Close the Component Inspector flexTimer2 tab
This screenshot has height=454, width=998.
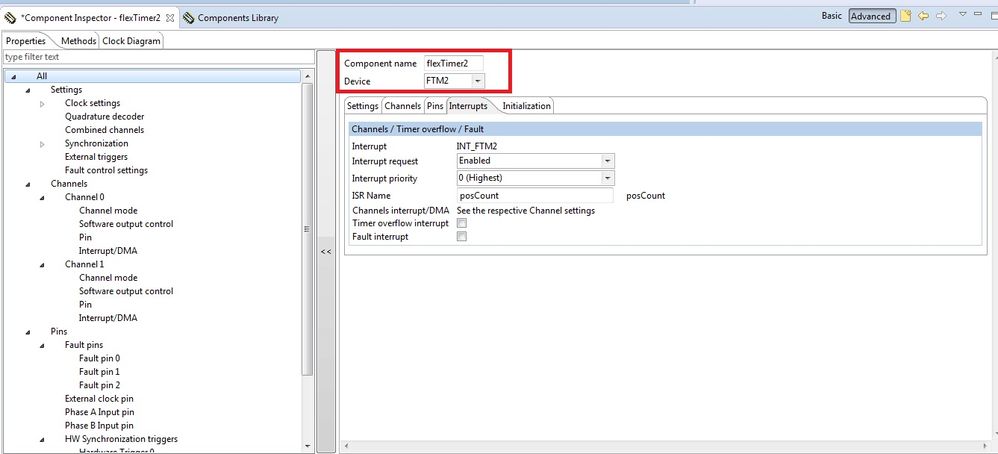169,18
